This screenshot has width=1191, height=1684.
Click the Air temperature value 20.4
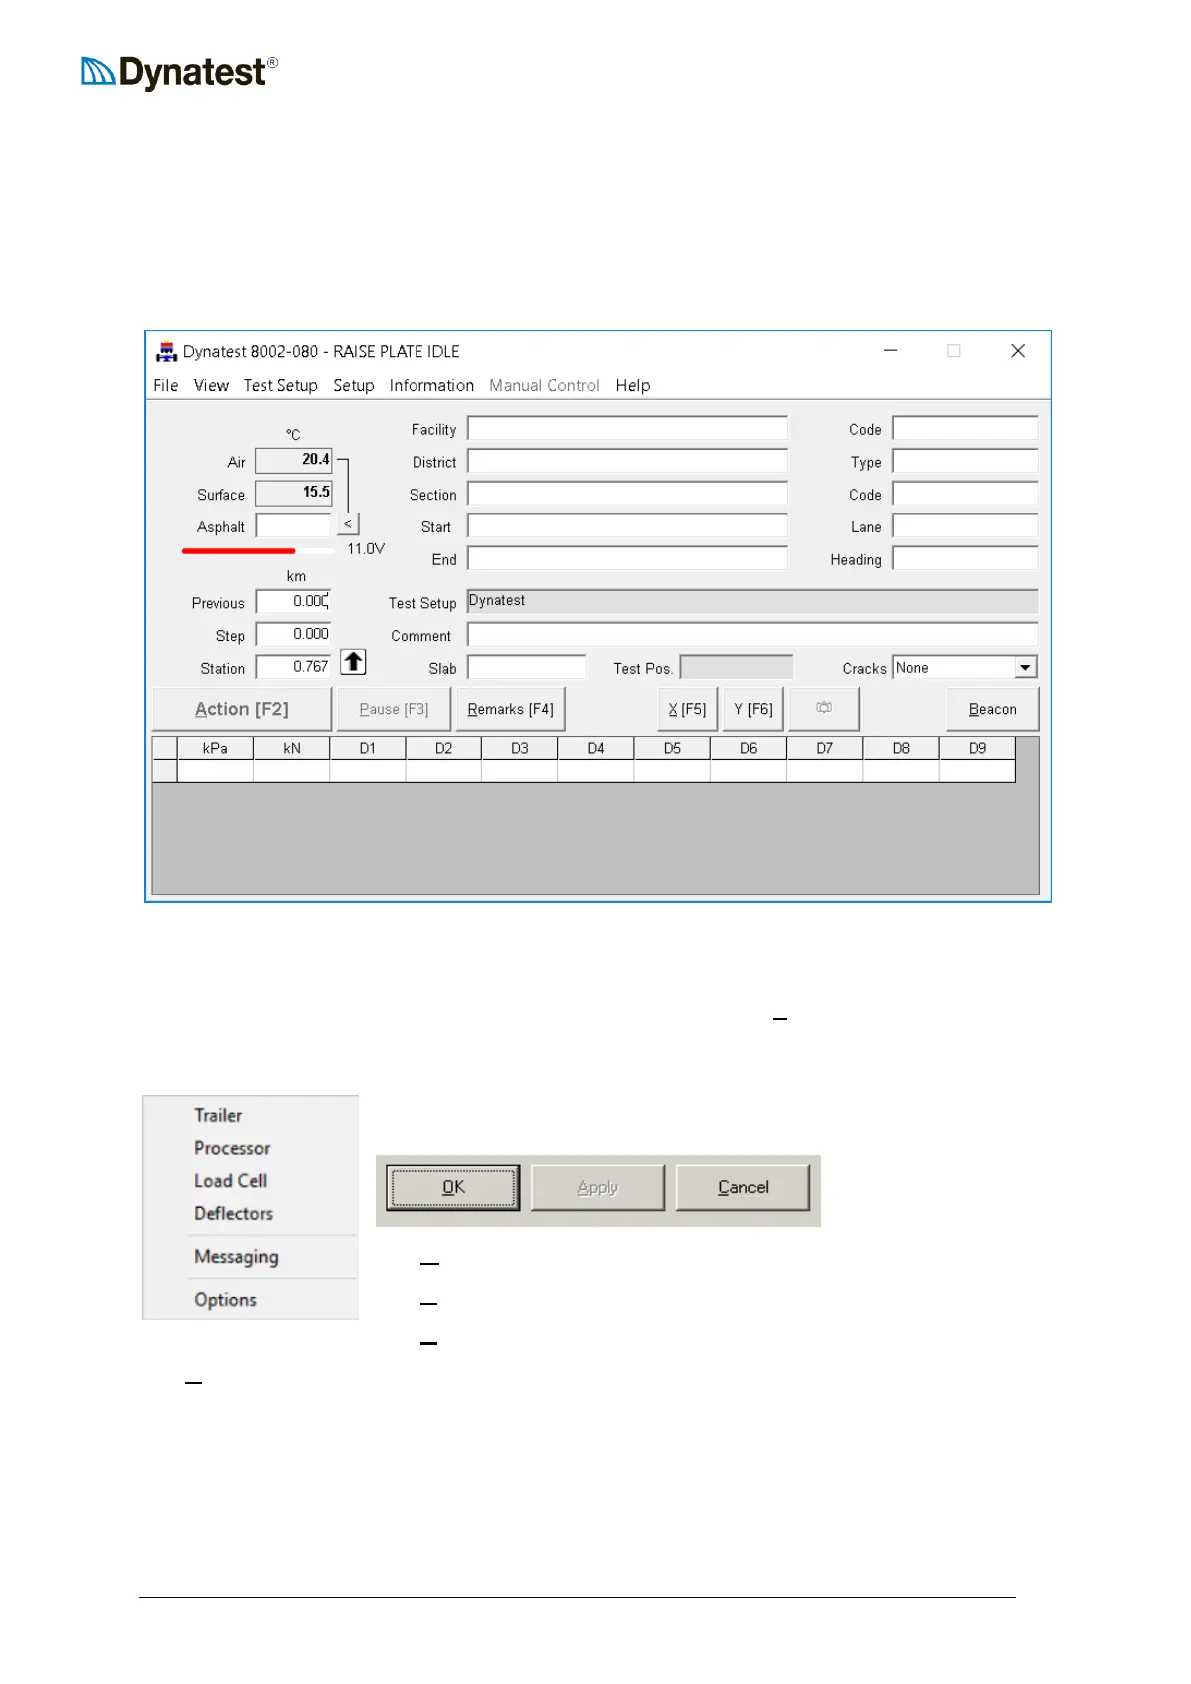click(293, 460)
